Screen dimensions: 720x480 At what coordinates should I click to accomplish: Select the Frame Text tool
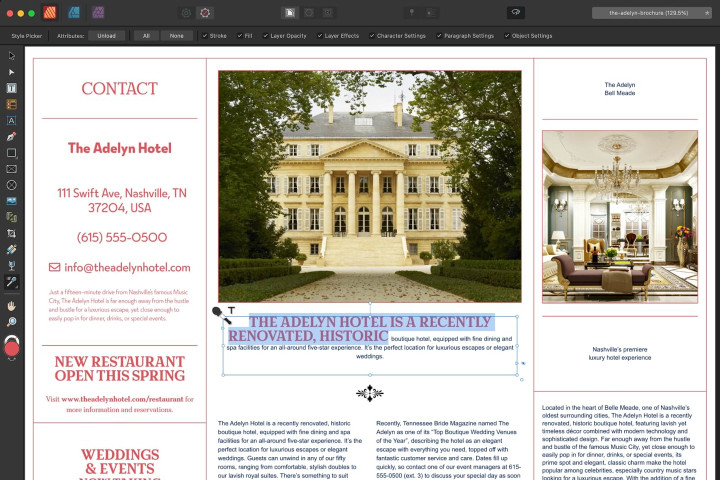11,88
